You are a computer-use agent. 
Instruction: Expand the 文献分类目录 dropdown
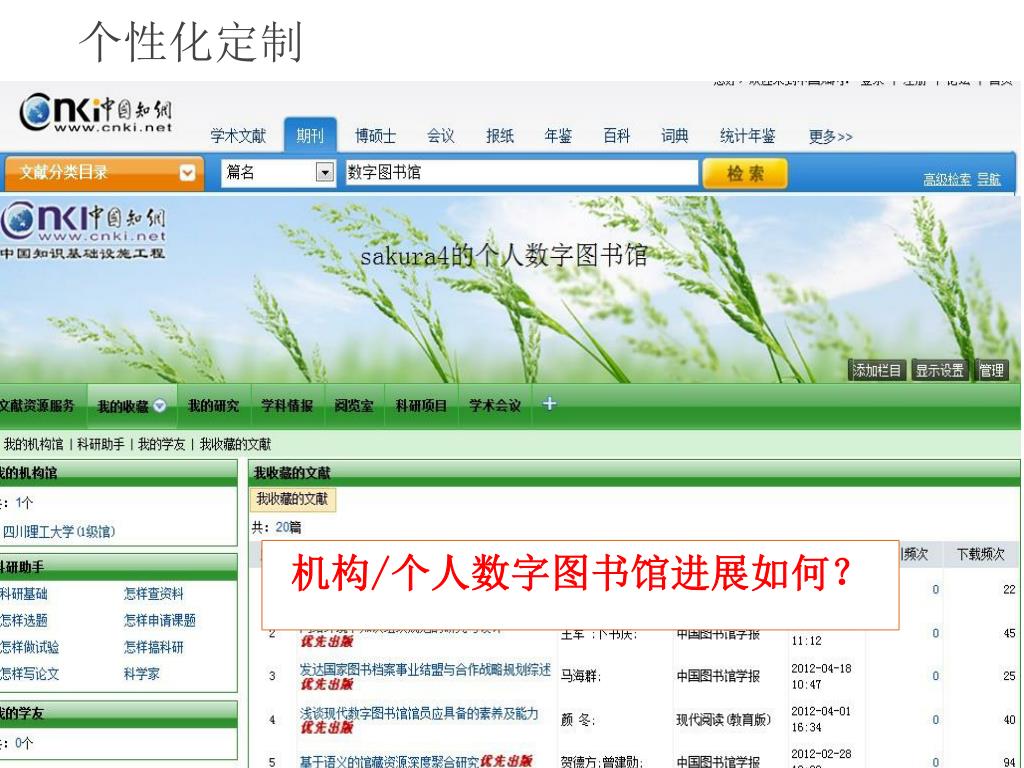187,172
